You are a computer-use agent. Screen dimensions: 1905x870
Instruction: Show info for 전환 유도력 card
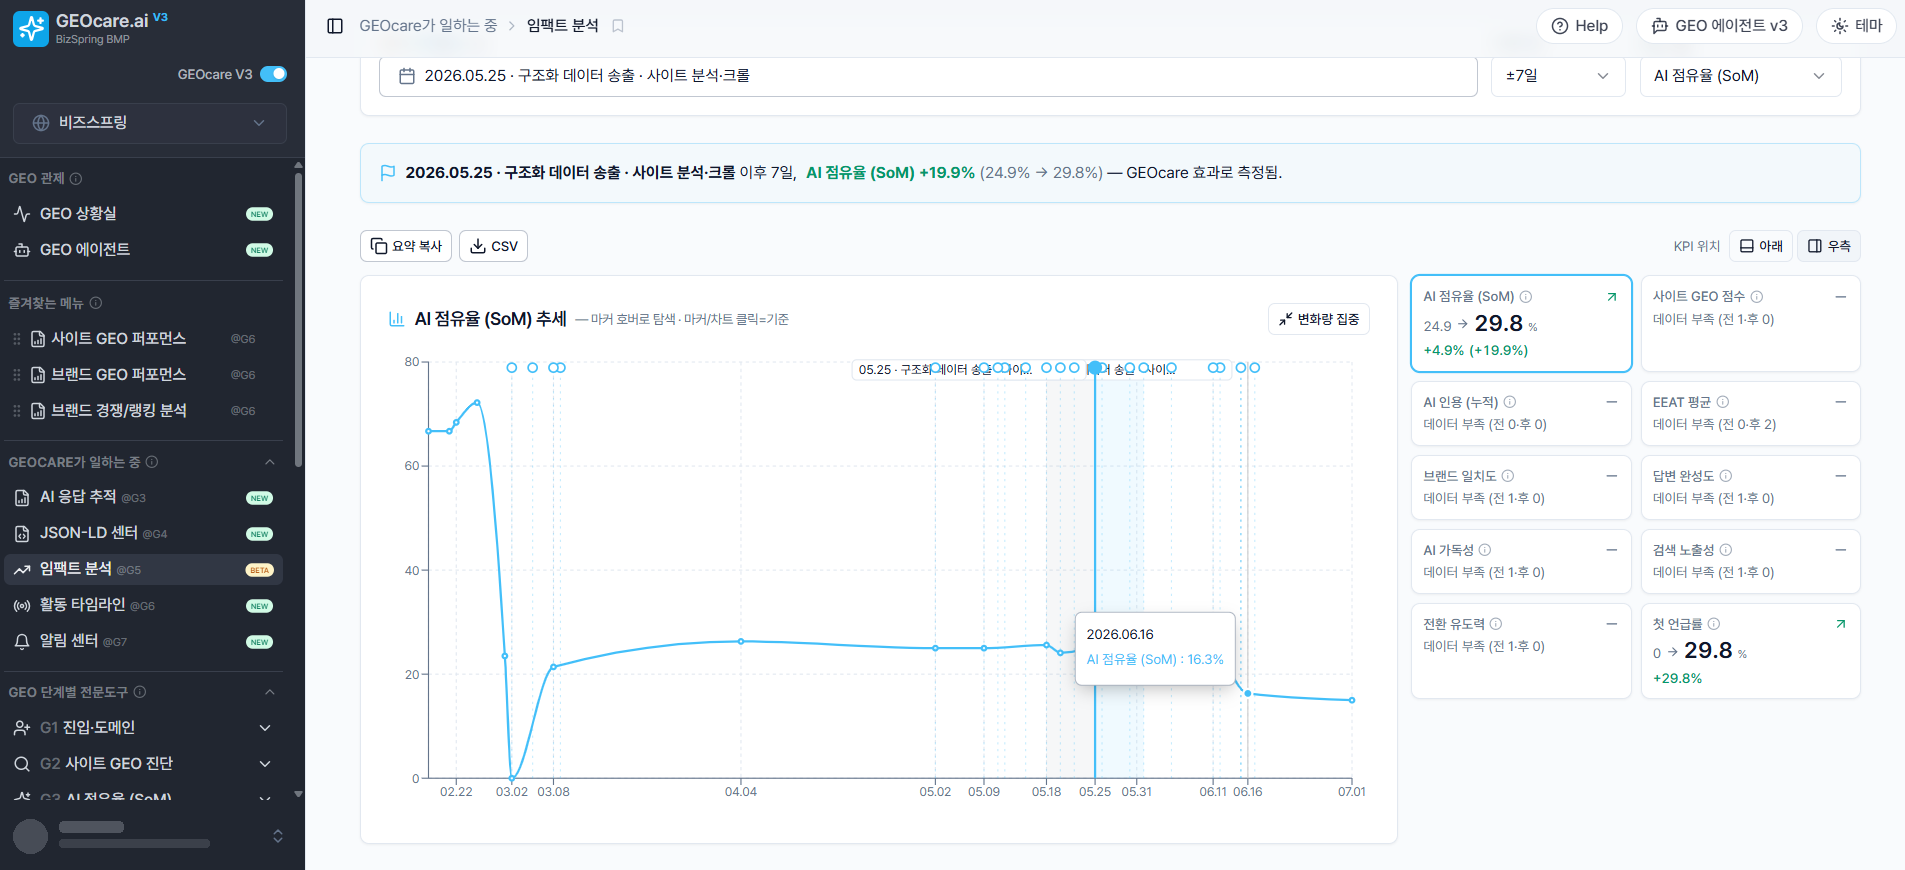point(1496,624)
